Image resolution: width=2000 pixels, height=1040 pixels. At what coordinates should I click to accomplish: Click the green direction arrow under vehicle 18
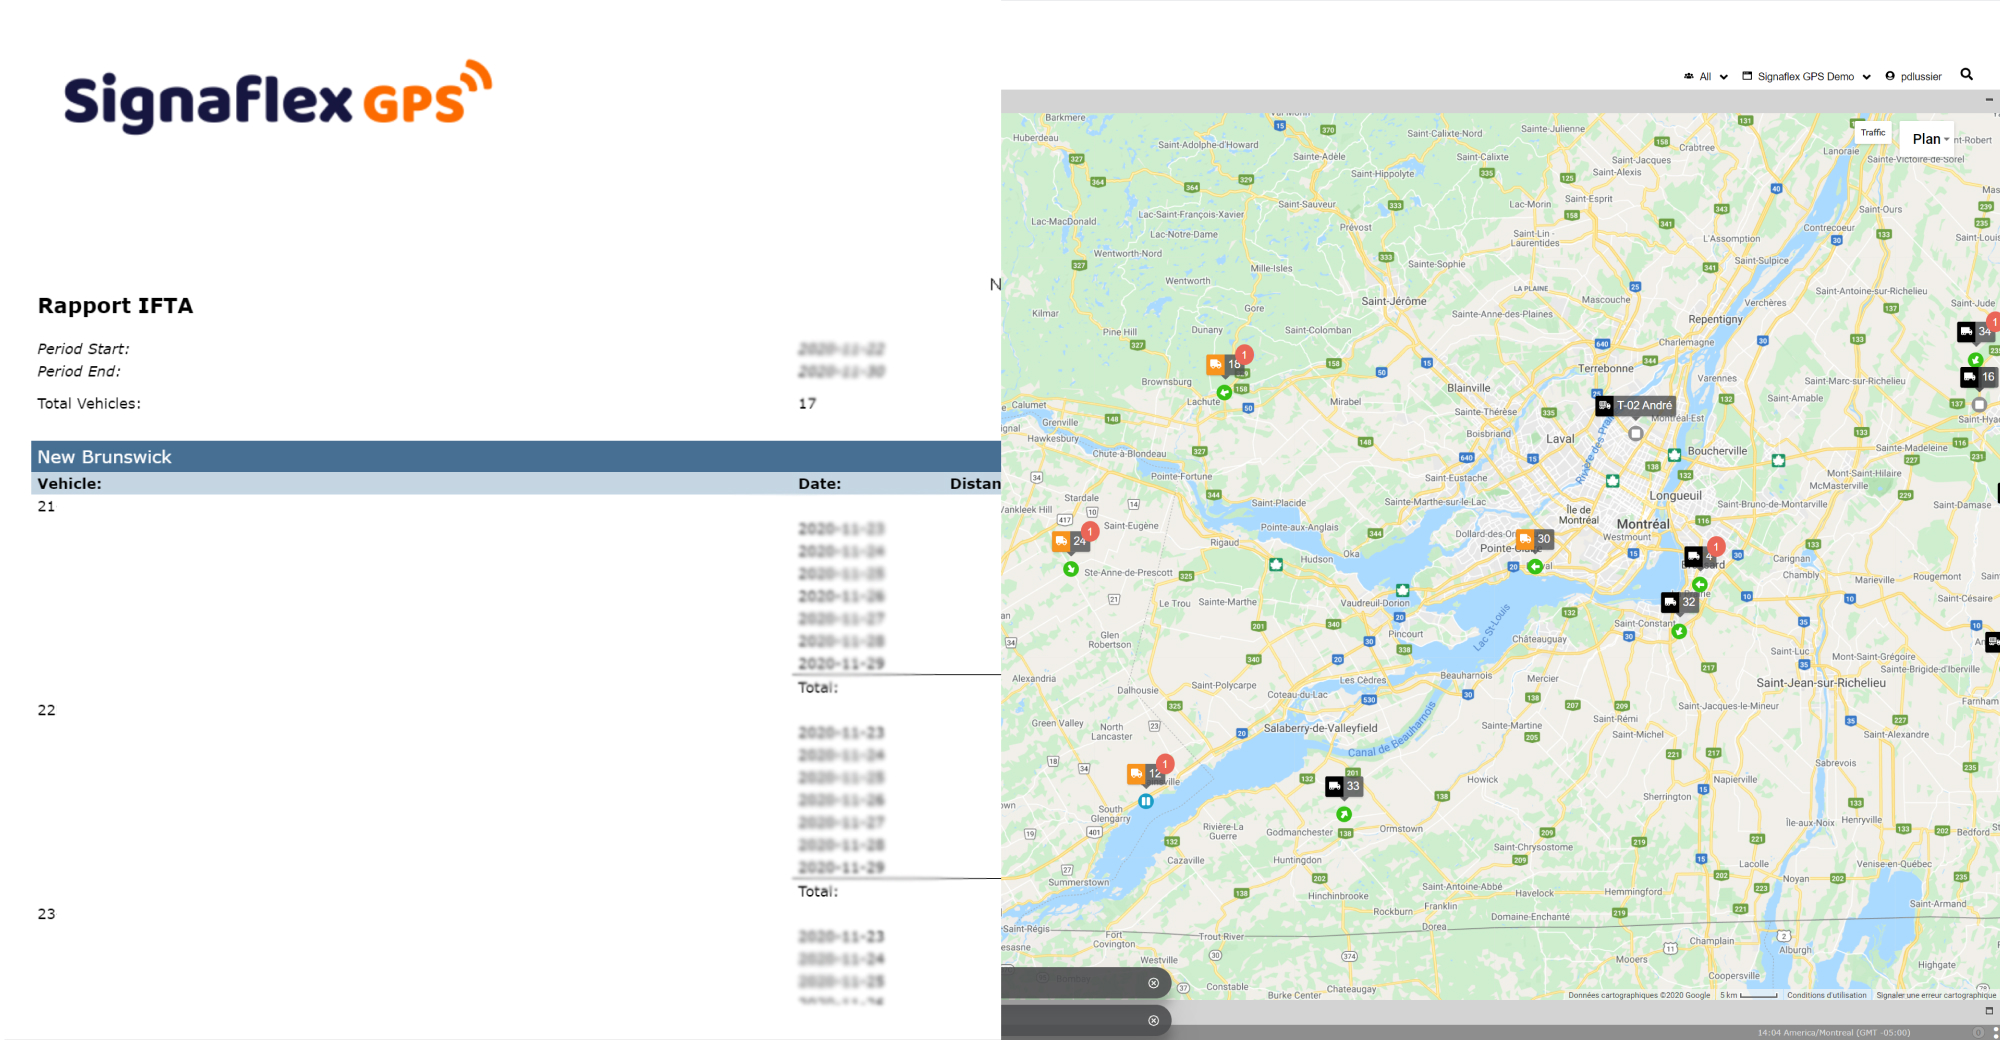1224,393
